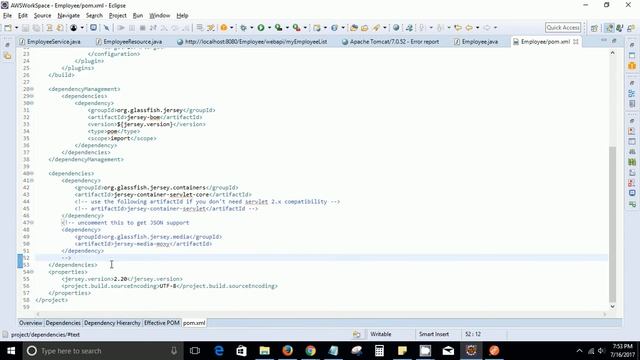This screenshot has height=360, width=640.
Task: Click the Open Task folder icon
Action: 364,28
